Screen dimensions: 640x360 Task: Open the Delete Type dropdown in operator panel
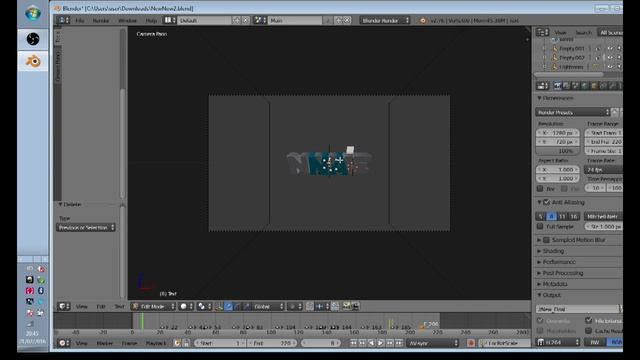pos(86,227)
